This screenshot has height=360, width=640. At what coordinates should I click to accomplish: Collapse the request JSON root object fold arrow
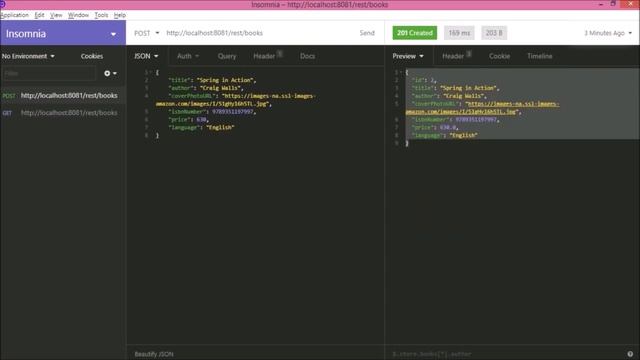click(151, 72)
